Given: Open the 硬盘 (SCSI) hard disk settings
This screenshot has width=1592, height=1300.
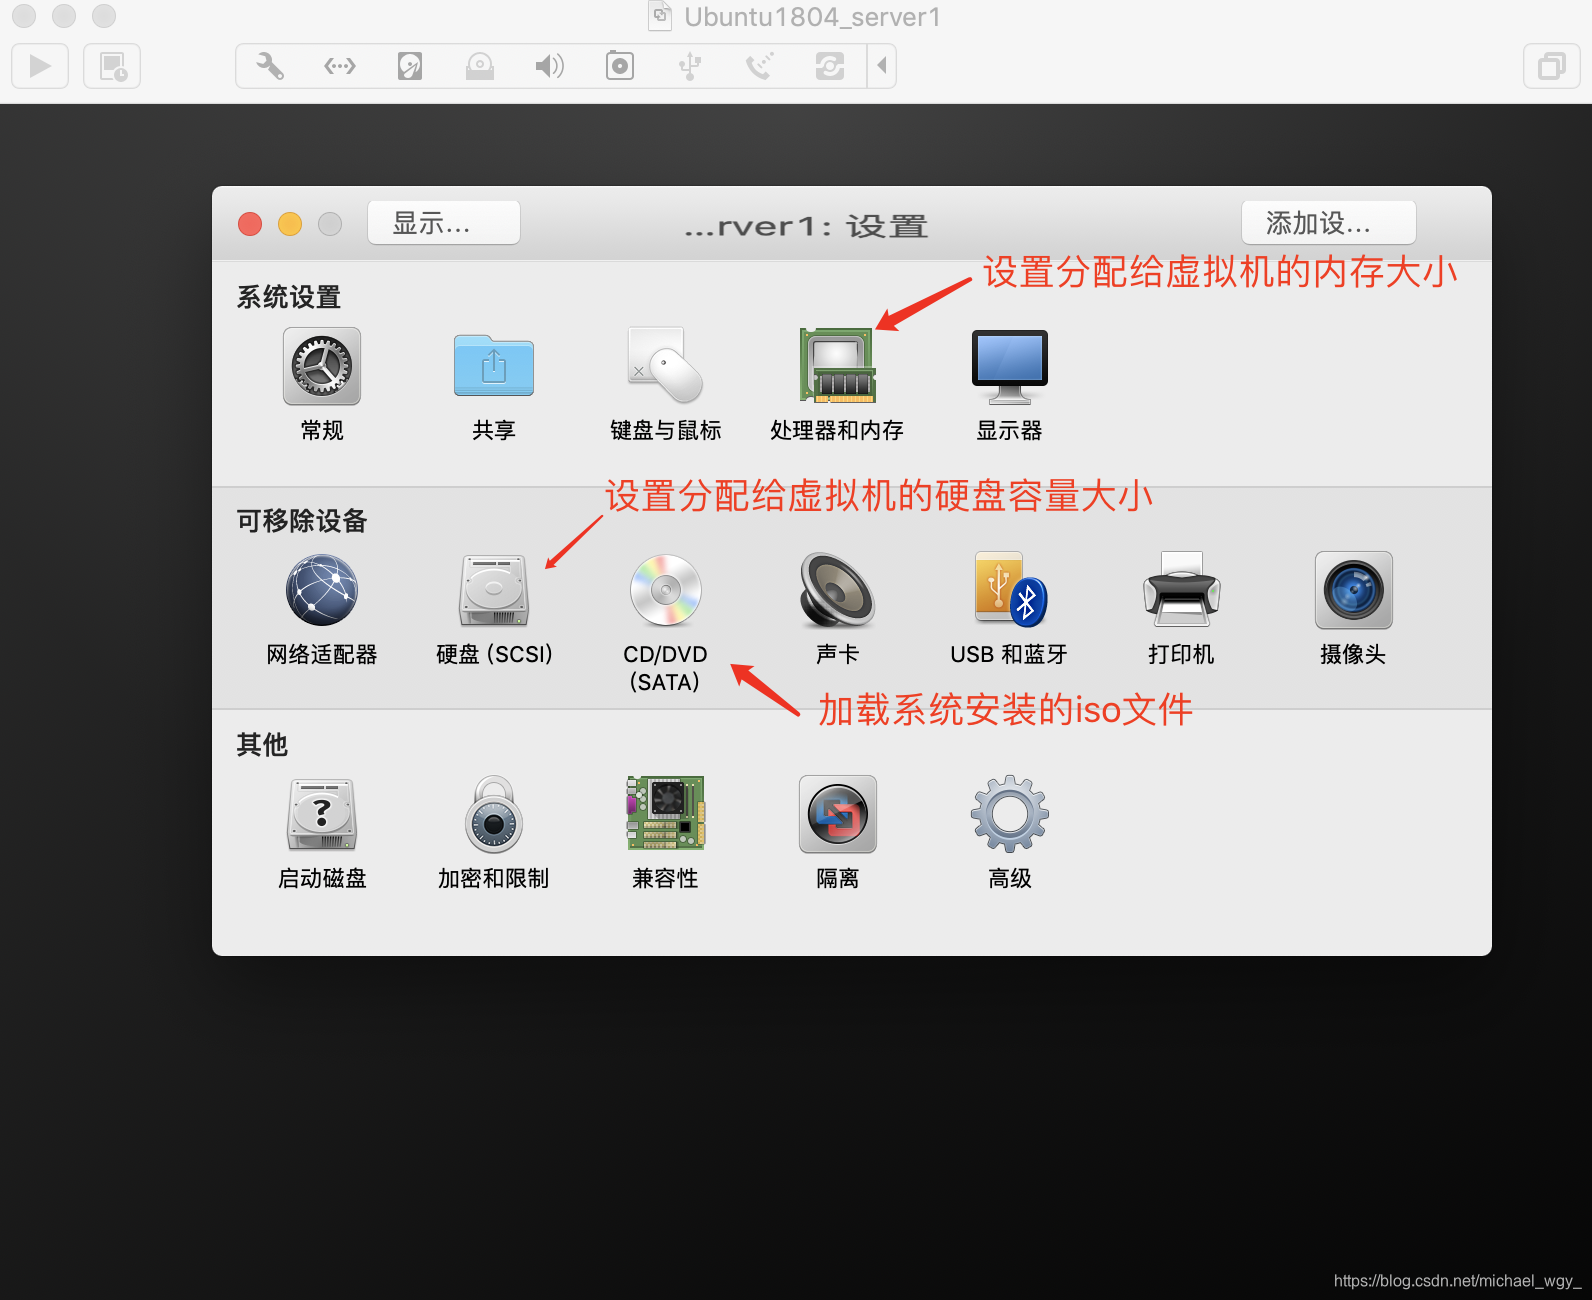Looking at the screenshot, I should point(494,609).
